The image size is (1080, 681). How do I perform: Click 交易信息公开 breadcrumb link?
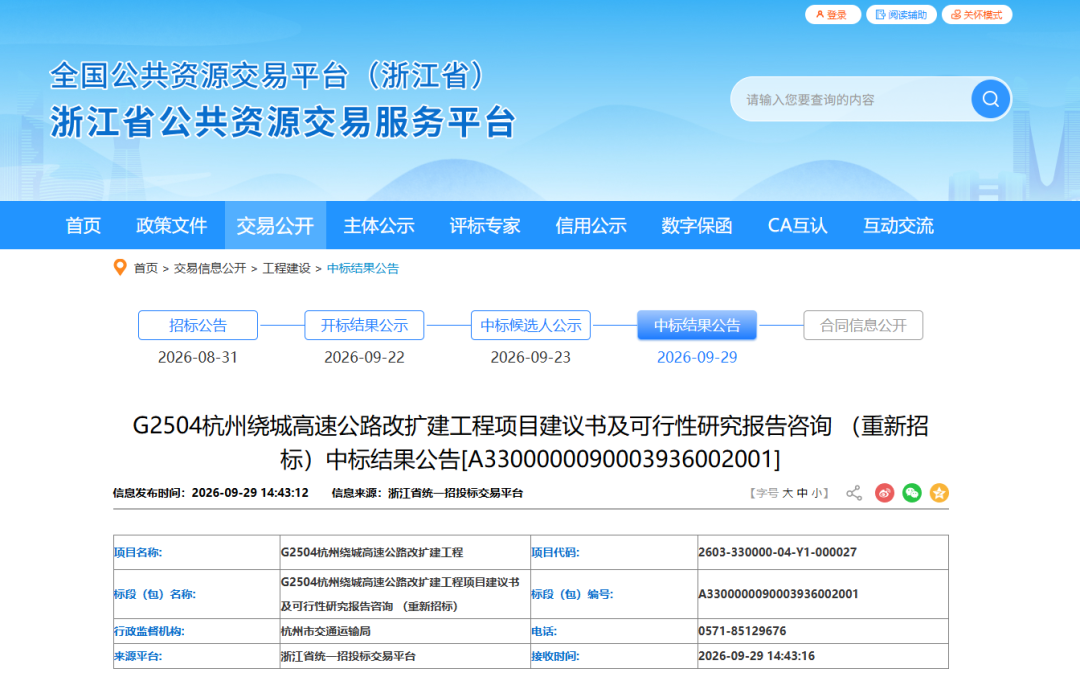(210, 268)
